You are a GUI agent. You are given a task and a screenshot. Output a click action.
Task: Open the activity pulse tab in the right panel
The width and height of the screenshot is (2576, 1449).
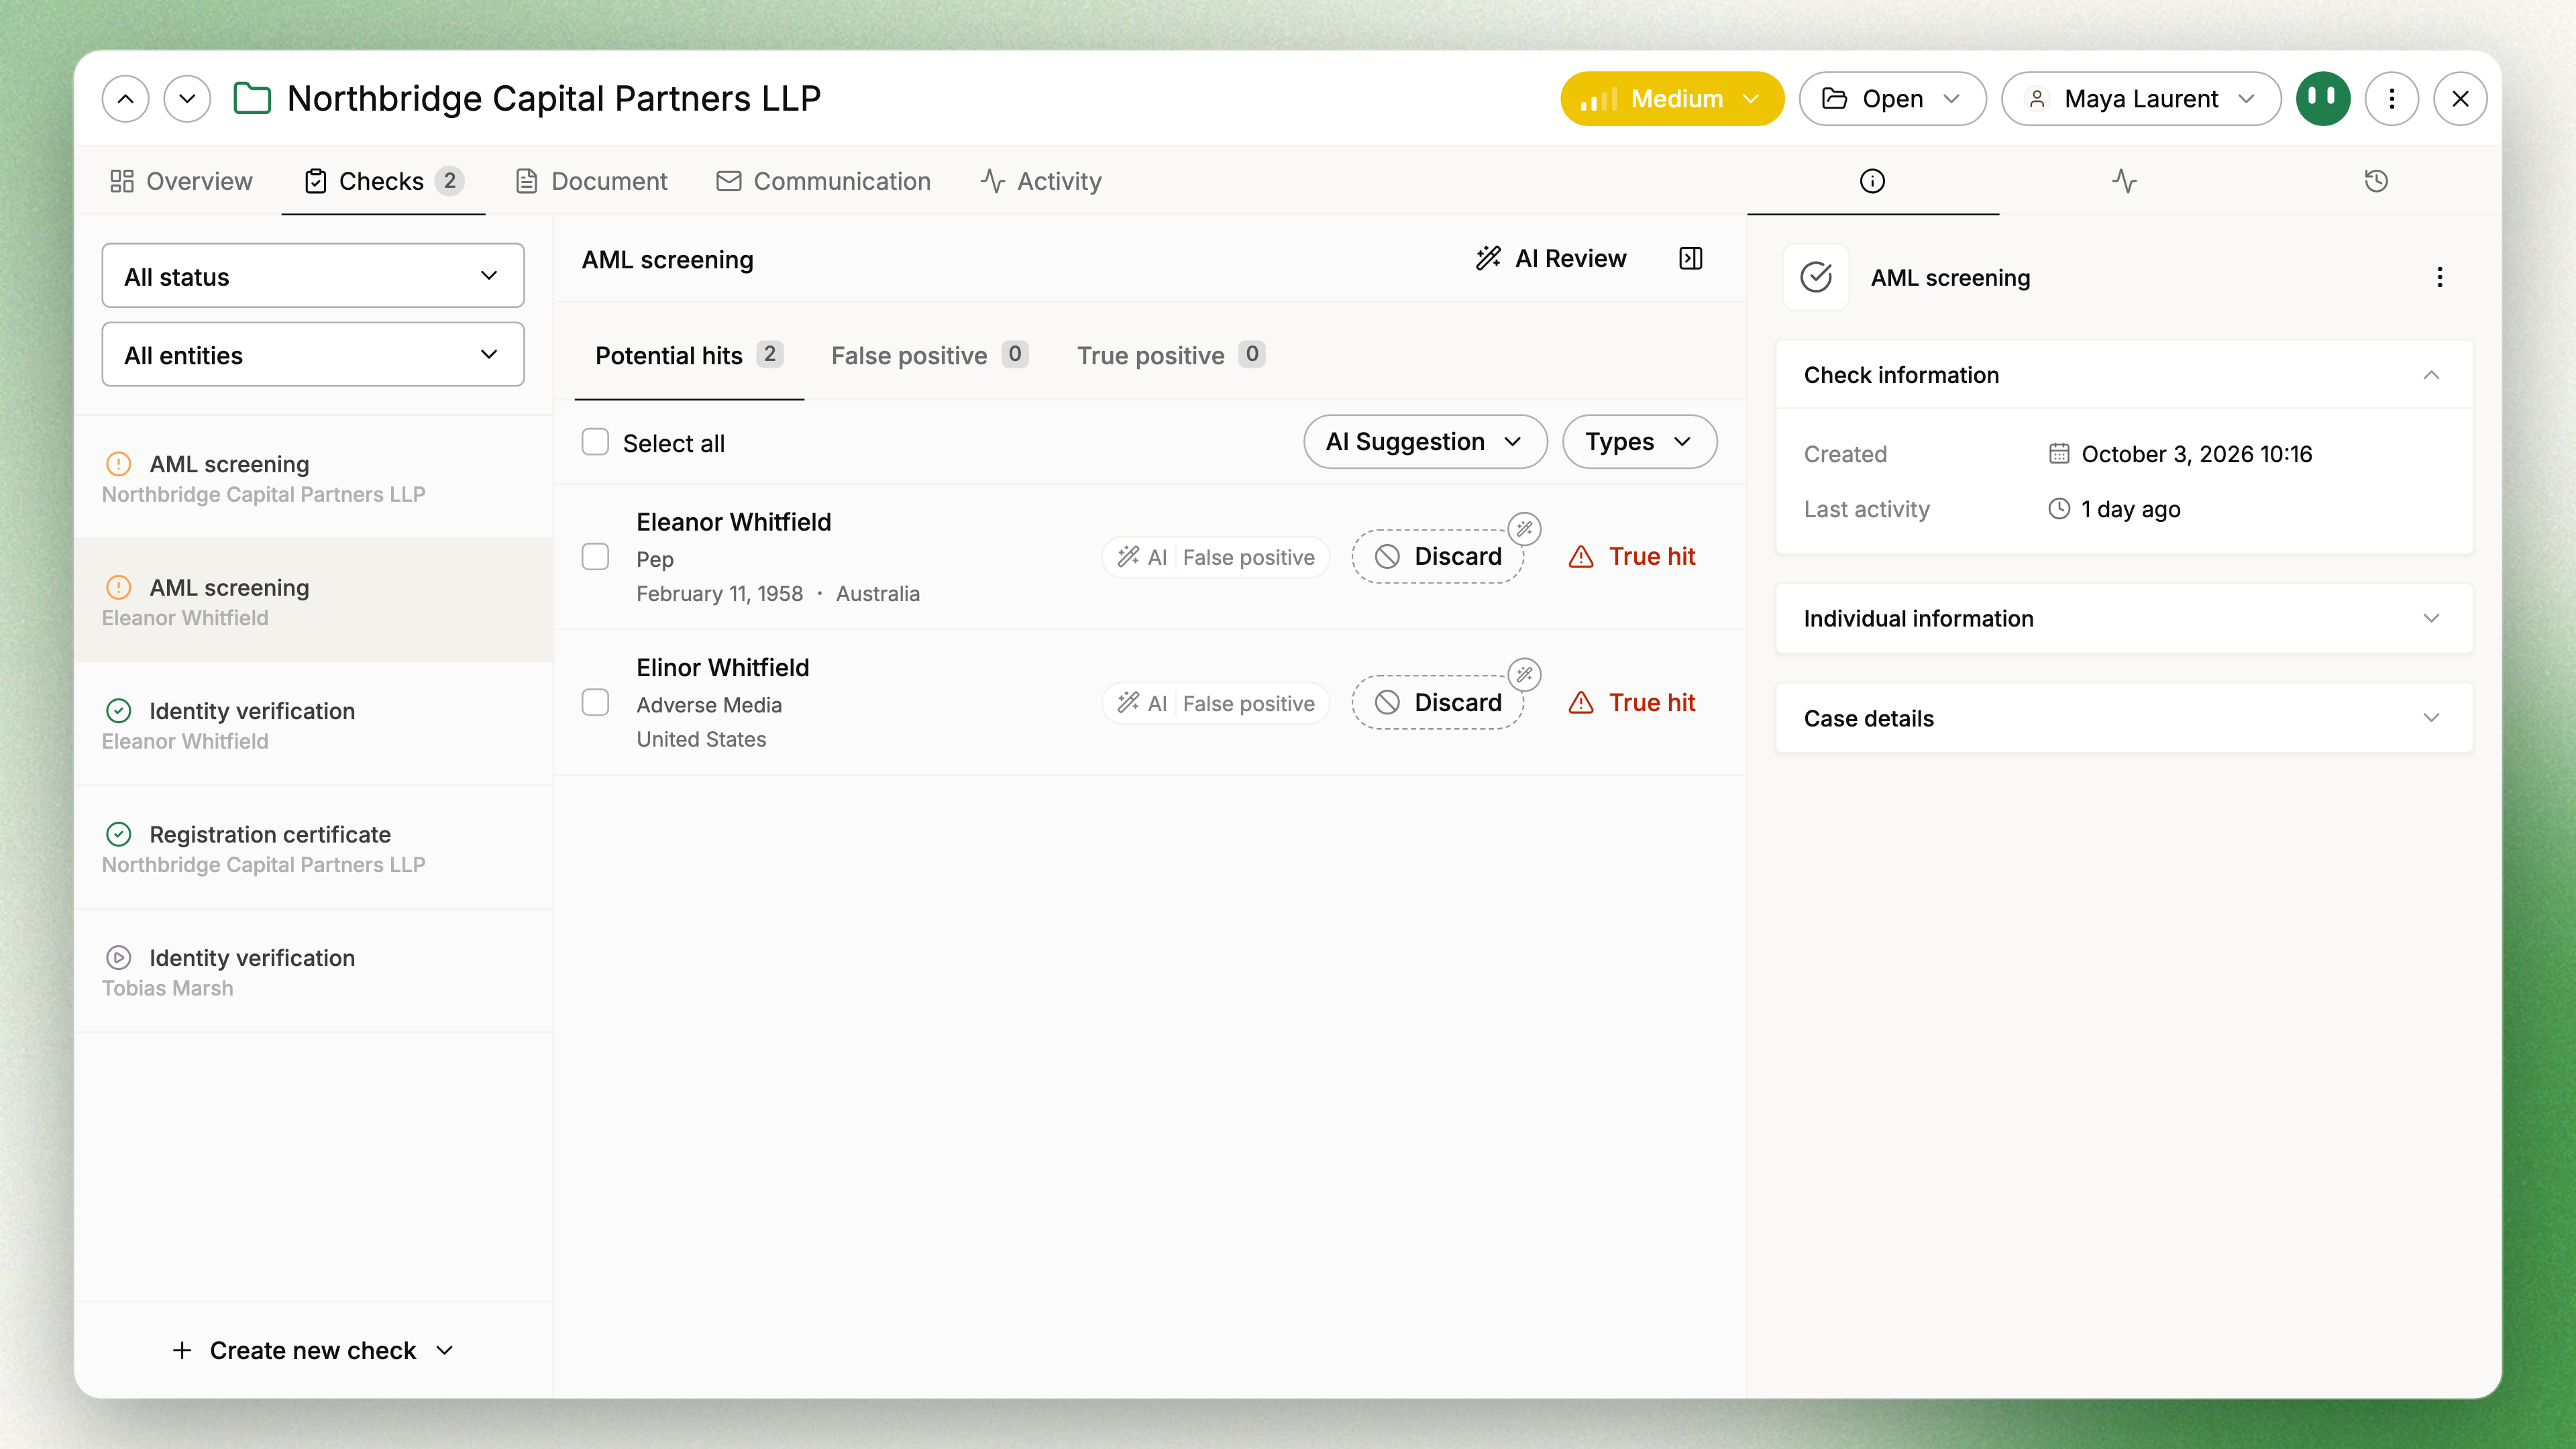[2124, 181]
